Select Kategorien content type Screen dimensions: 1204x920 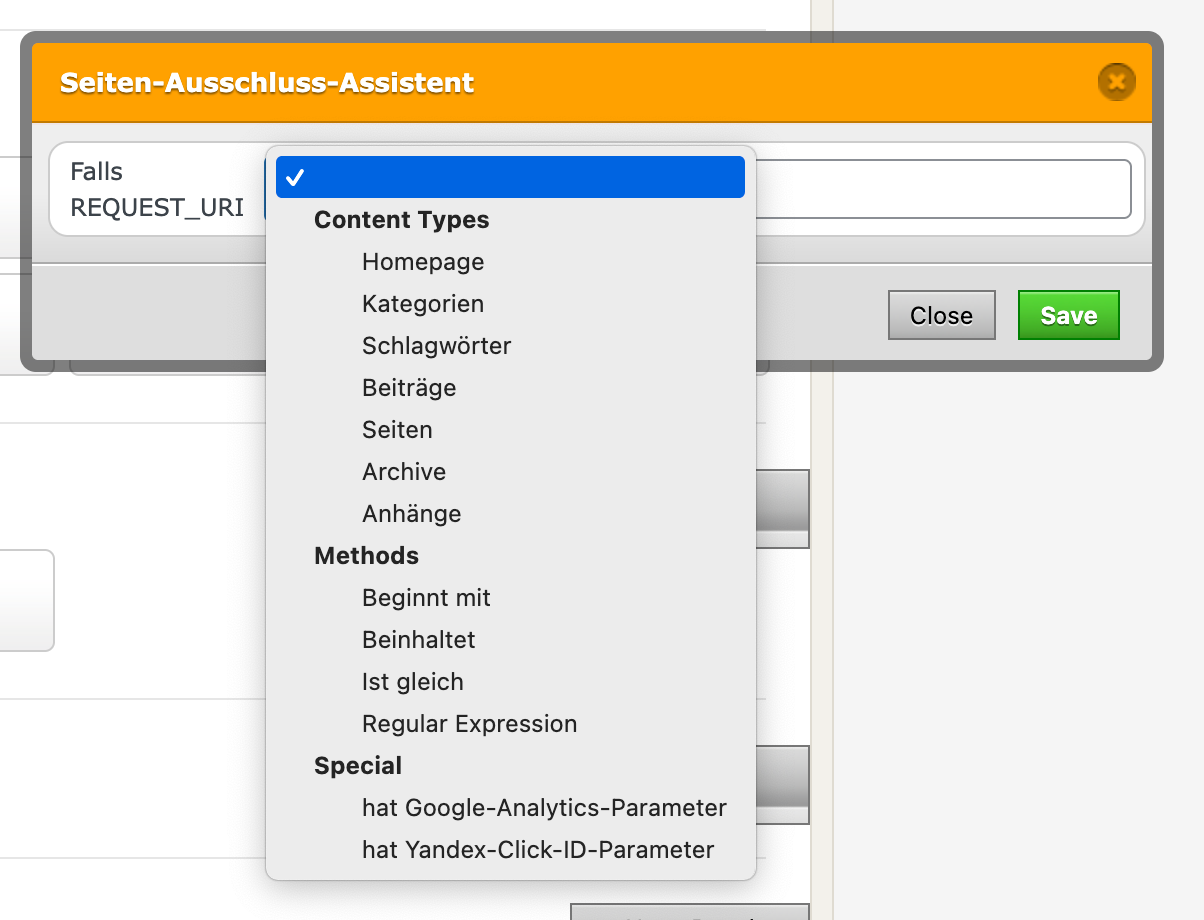(x=423, y=304)
